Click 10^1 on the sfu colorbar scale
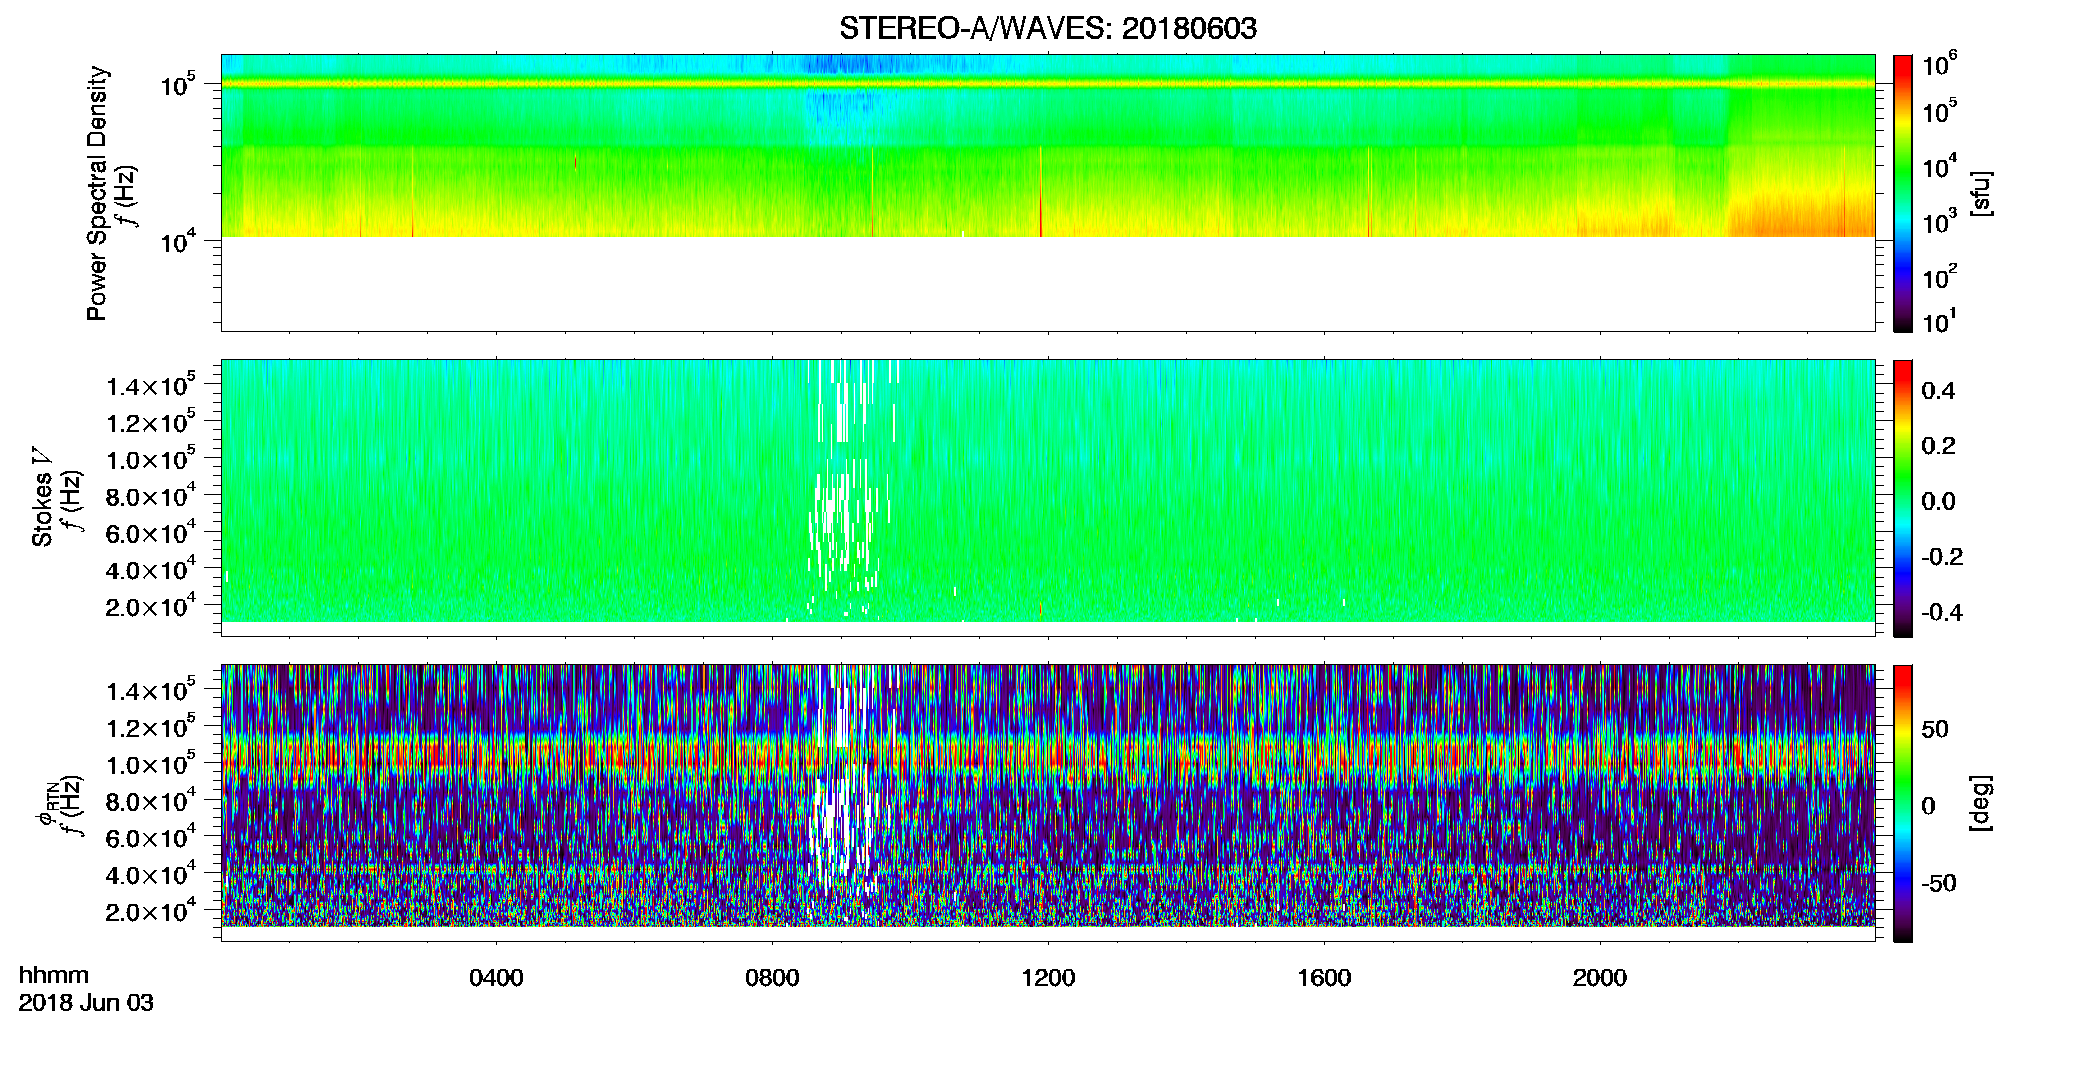The height and width of the screenshot is (1080, 2096). (1940, 321)
